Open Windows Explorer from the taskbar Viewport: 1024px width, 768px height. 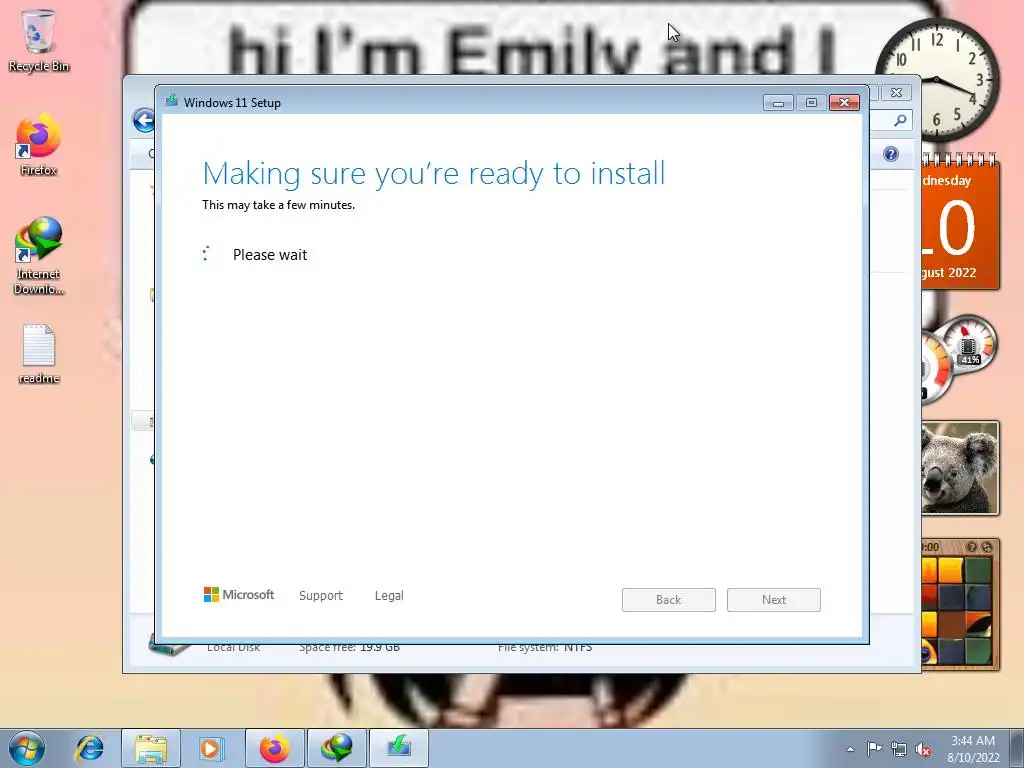(151, 748)
